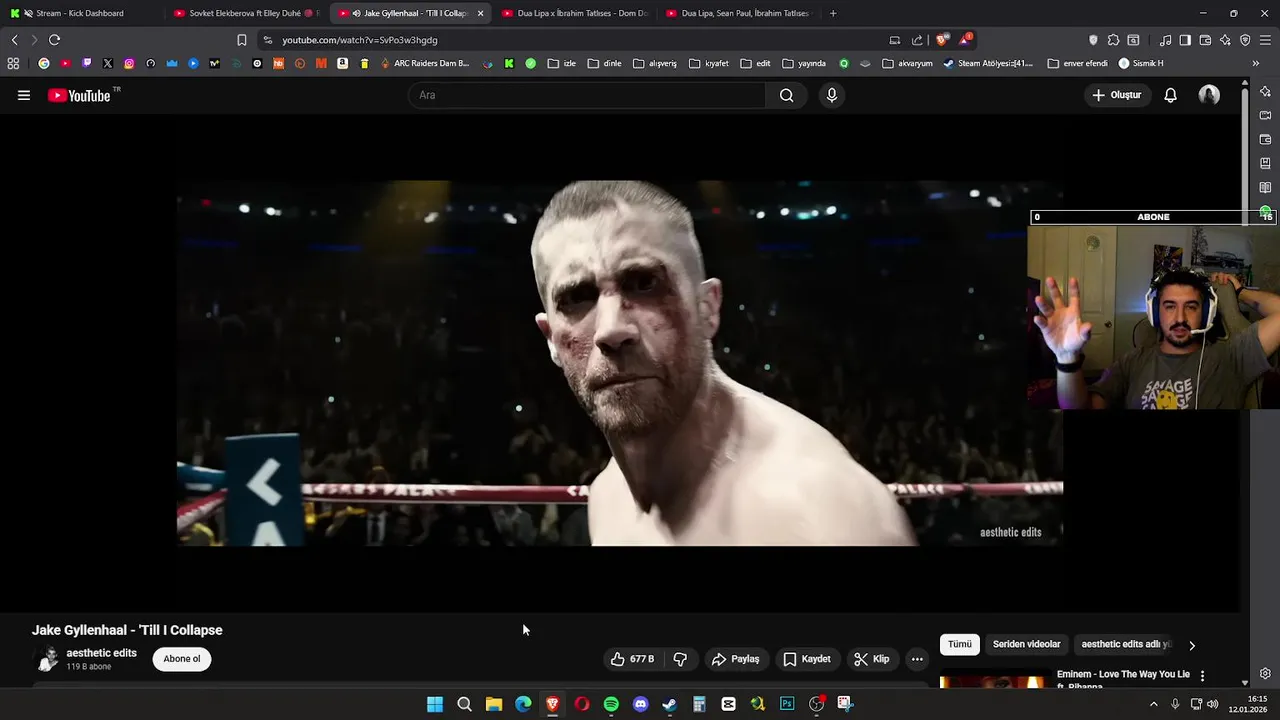Open Brave Leo AI sparkle icon
1280x720 pixels.
1225,40
